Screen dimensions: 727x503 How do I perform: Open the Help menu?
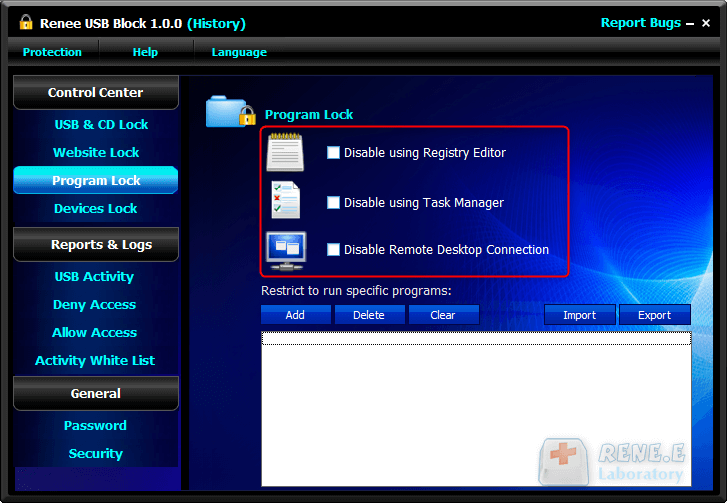tap(145, 52)
